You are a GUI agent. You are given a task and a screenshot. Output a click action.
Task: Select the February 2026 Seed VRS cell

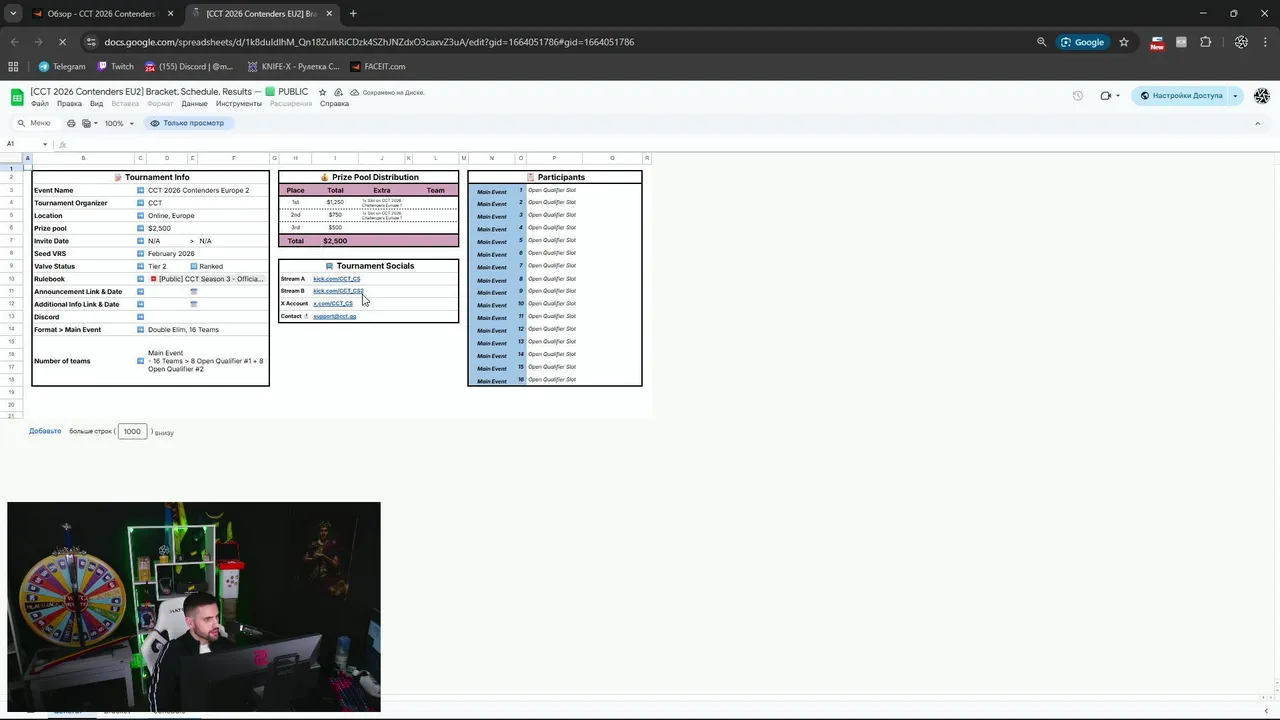click(x=208, y=254)
